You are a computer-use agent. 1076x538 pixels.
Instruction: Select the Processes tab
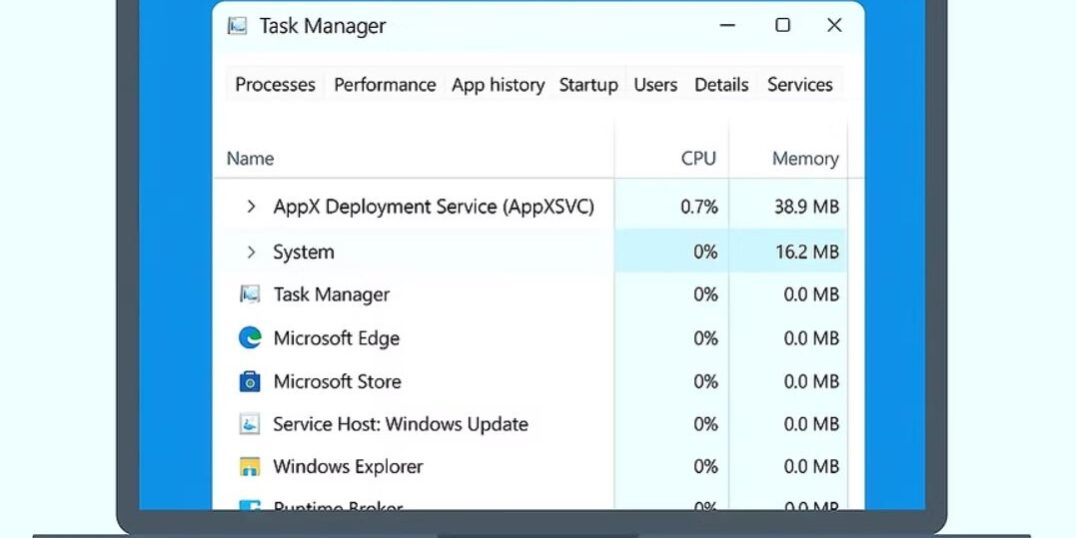(x=275, y=85)
